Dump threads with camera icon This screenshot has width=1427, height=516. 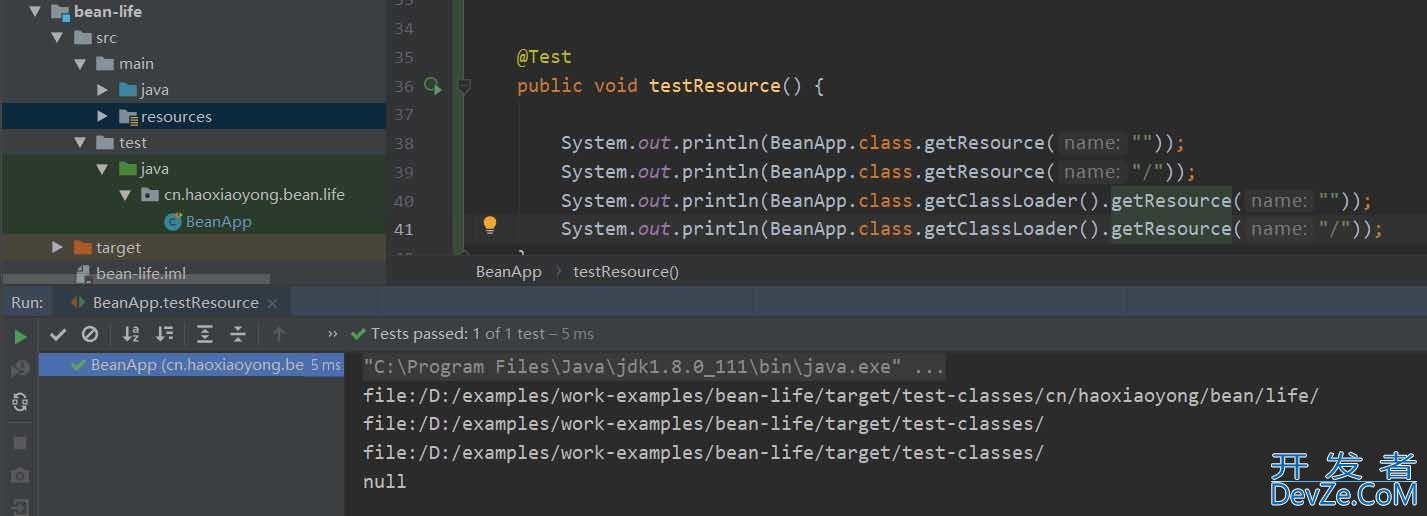20,476
